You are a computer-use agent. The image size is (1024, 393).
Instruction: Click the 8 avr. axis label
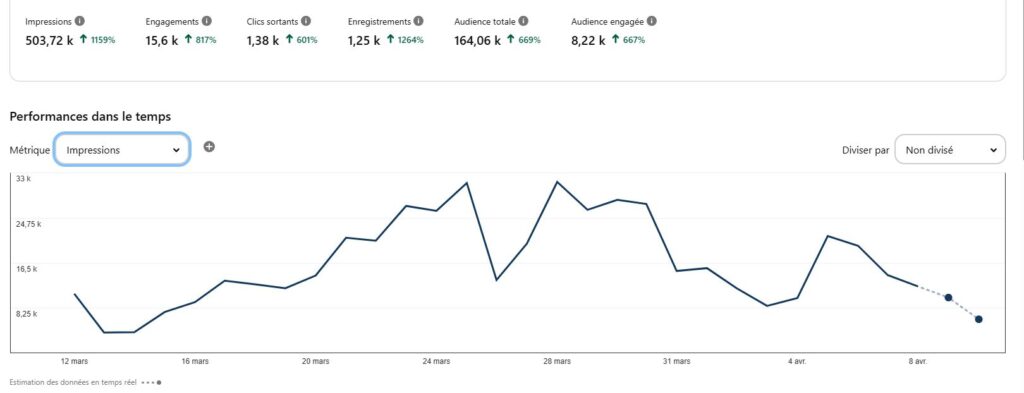pos(918,361)
